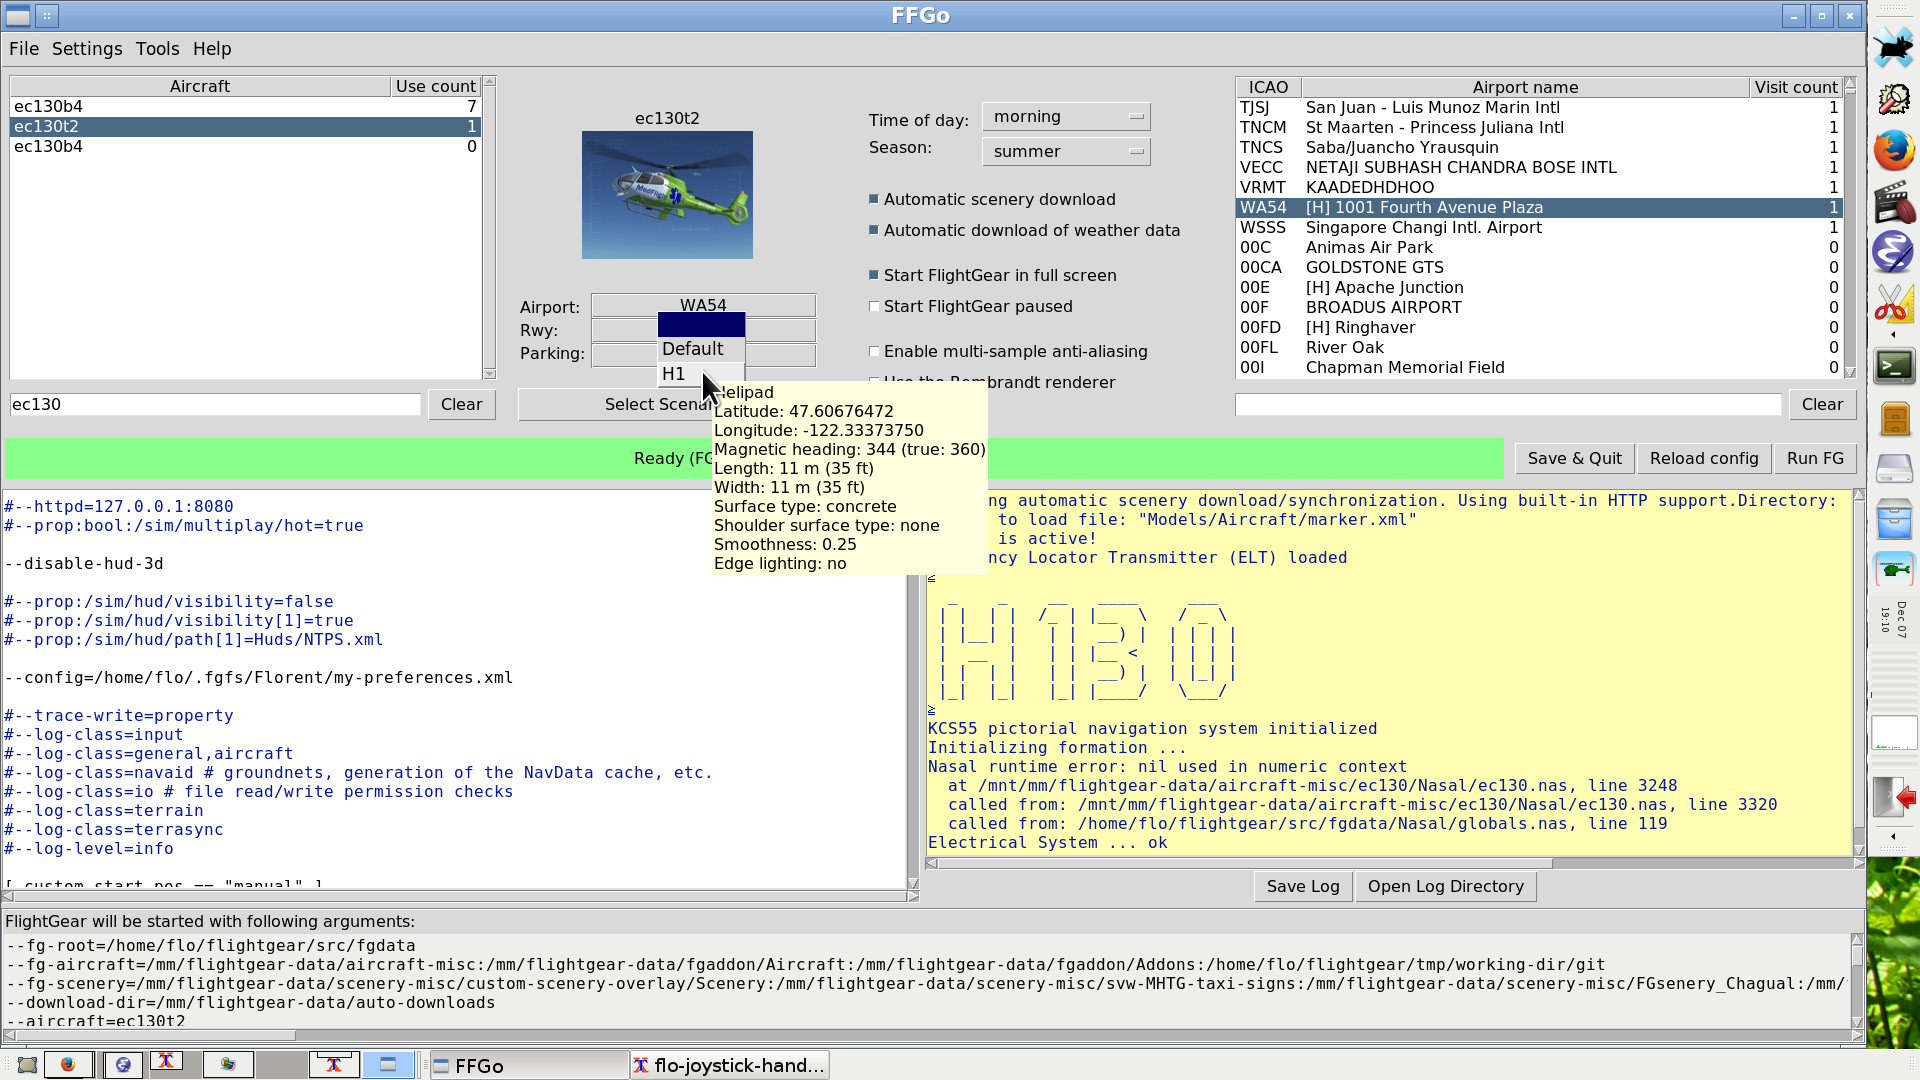The height and width of the screenshot is (1080, 1920).
Task: Expand the side panel arrow below the scissors launcher
Action: click(x=1893, y=335)
